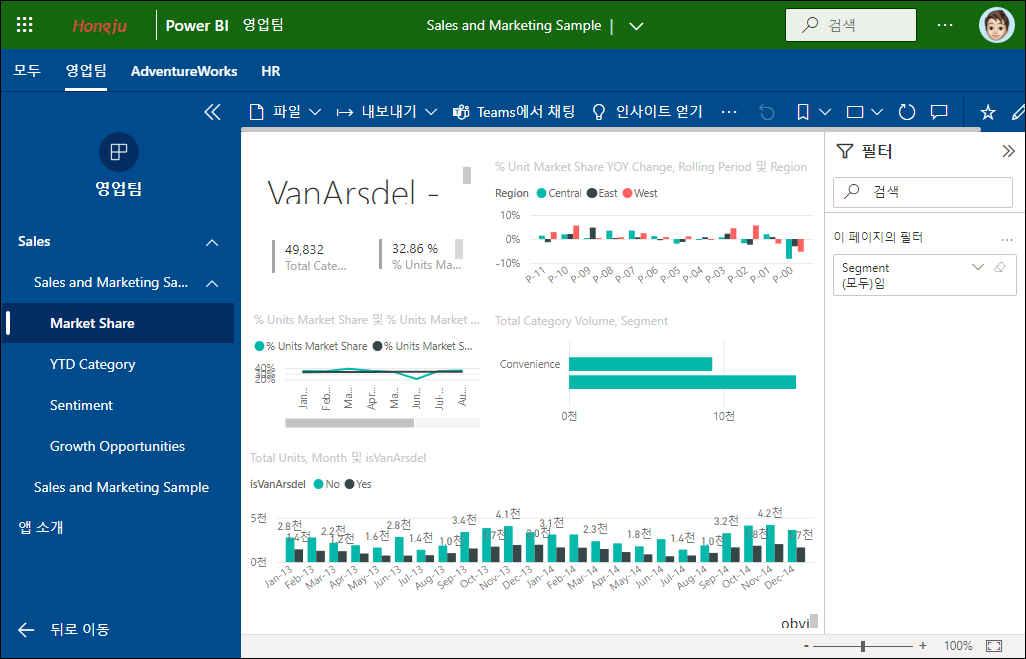Open 이 페이지의 필터 more options
The height and width of the screenshot is (659, 1026).
coord(1006,239)
